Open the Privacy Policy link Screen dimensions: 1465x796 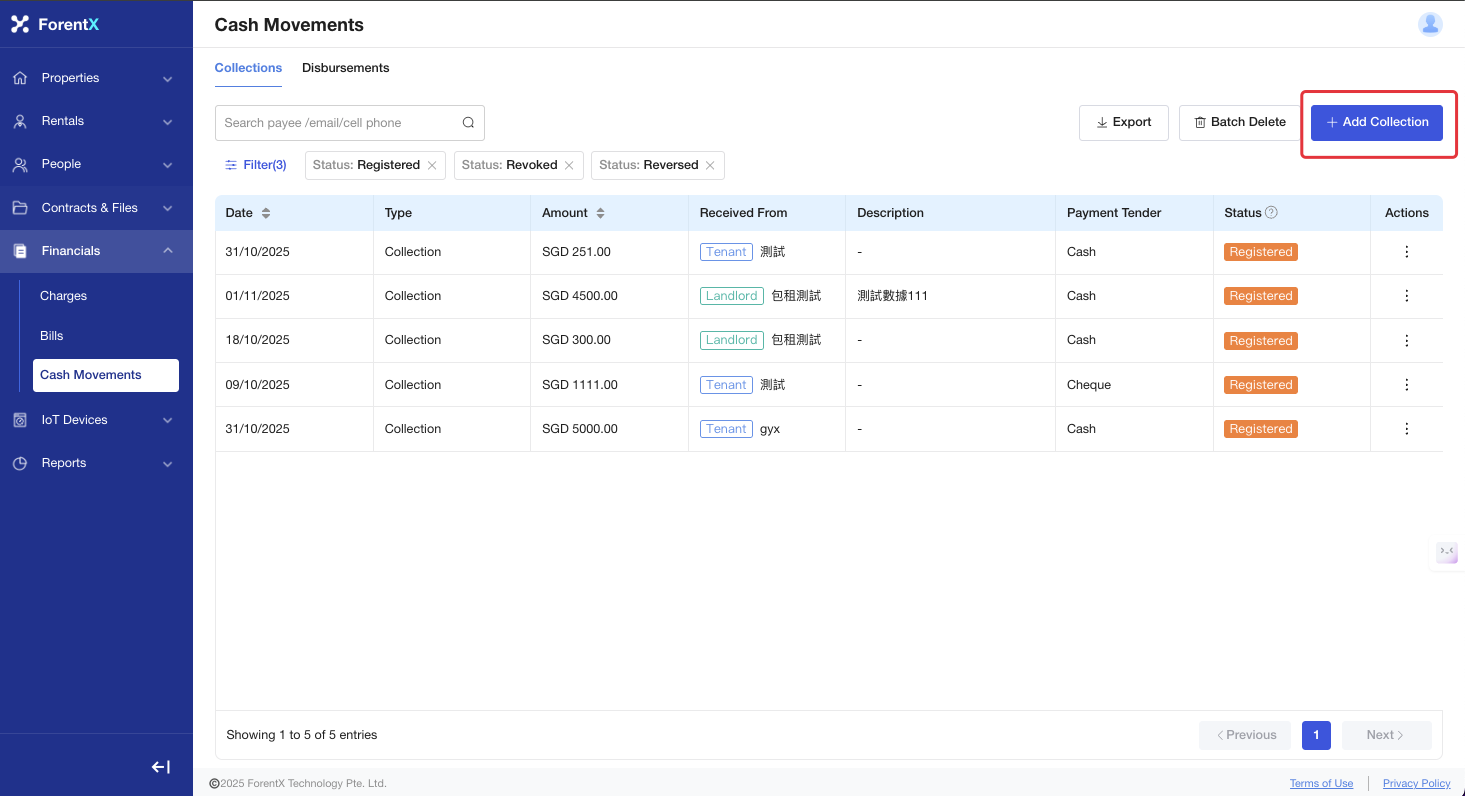(1416, 783)
